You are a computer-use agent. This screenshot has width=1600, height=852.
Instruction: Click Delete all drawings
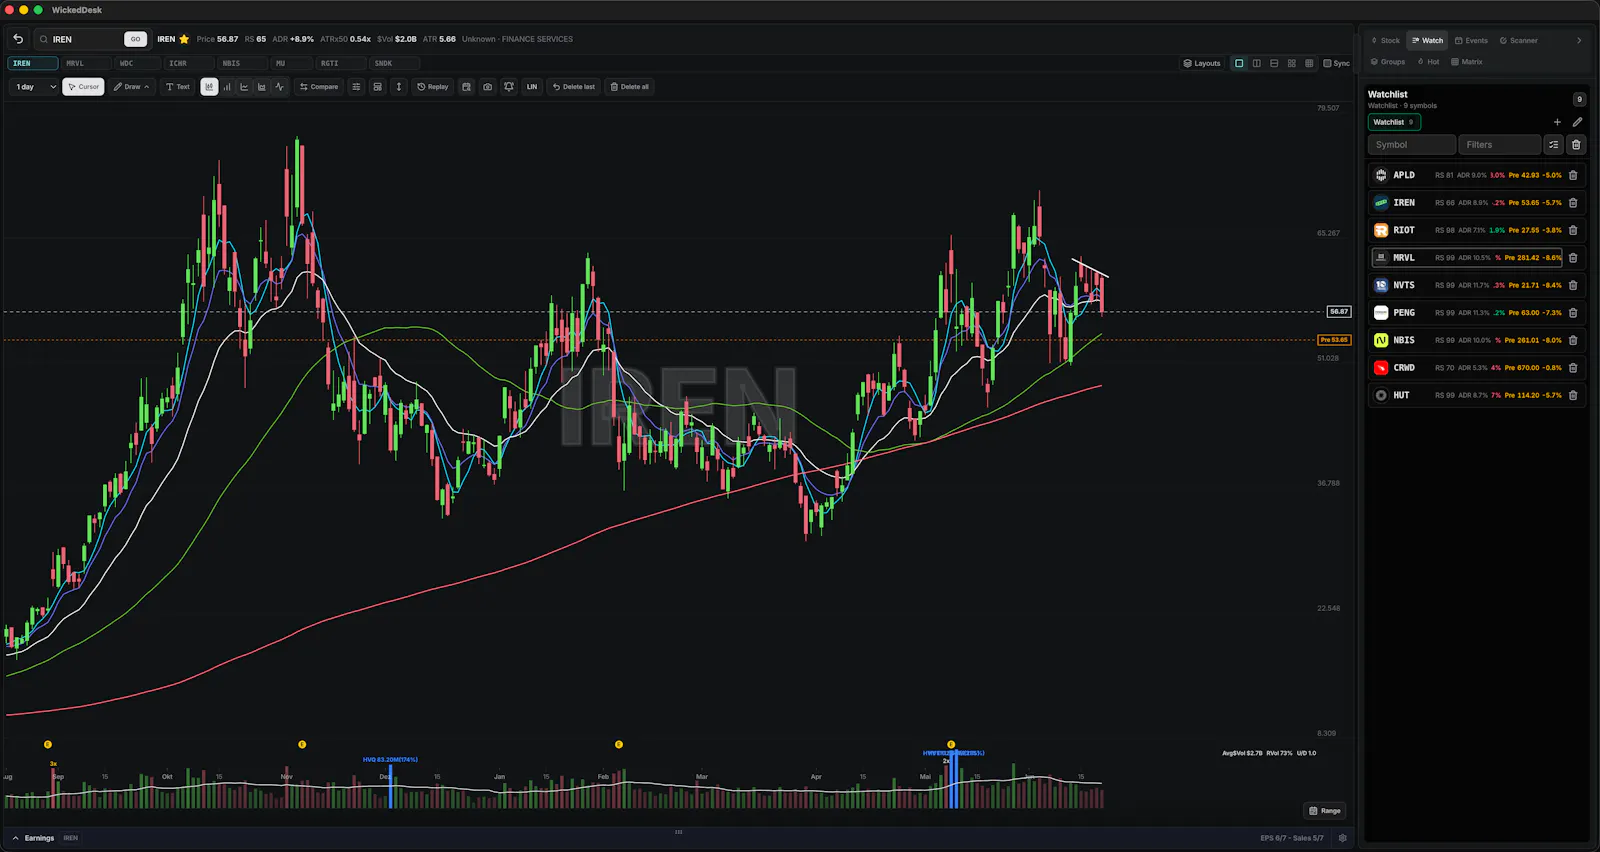click(x=630, y=87)
